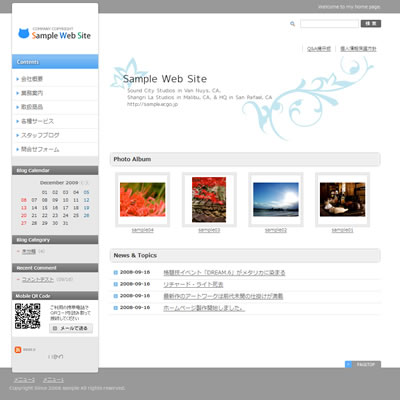
Task: Open the 個人情報保護方針 privacy link
Action: pyautogui.click(x=358, y=49)
